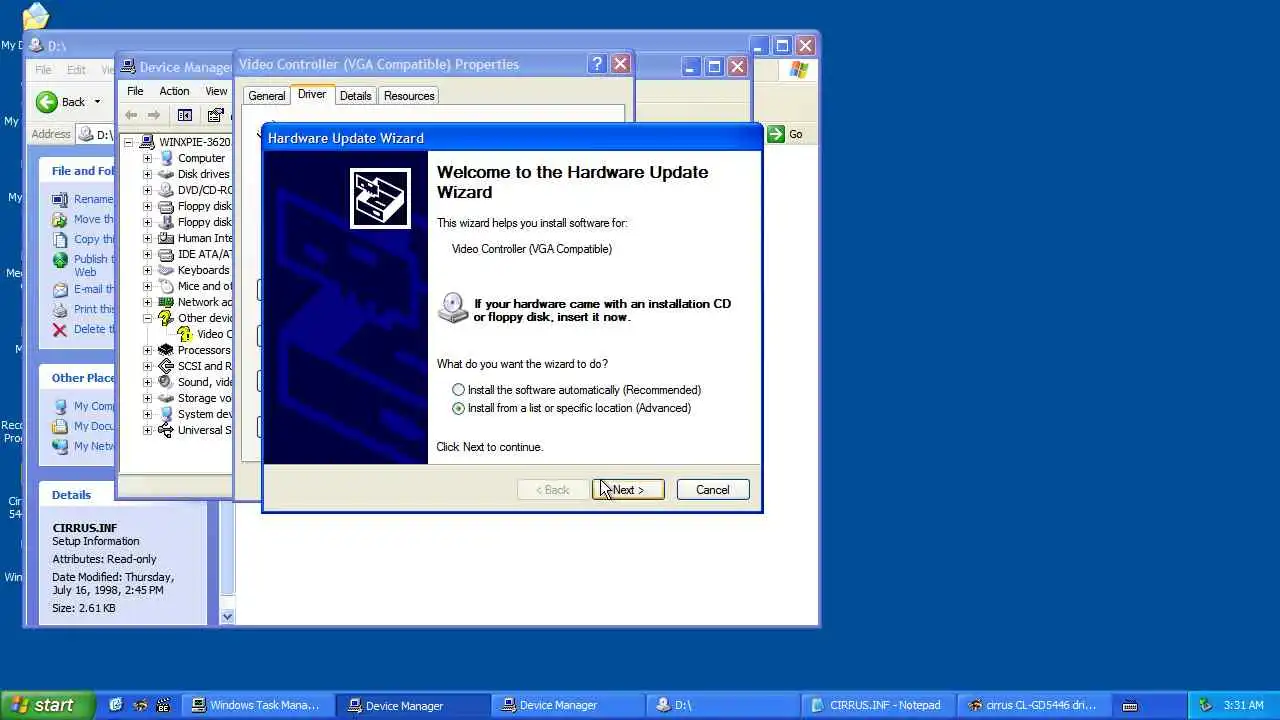
Task: Click scroll down arrow in Explorer side pane
Action: [227, 617]
